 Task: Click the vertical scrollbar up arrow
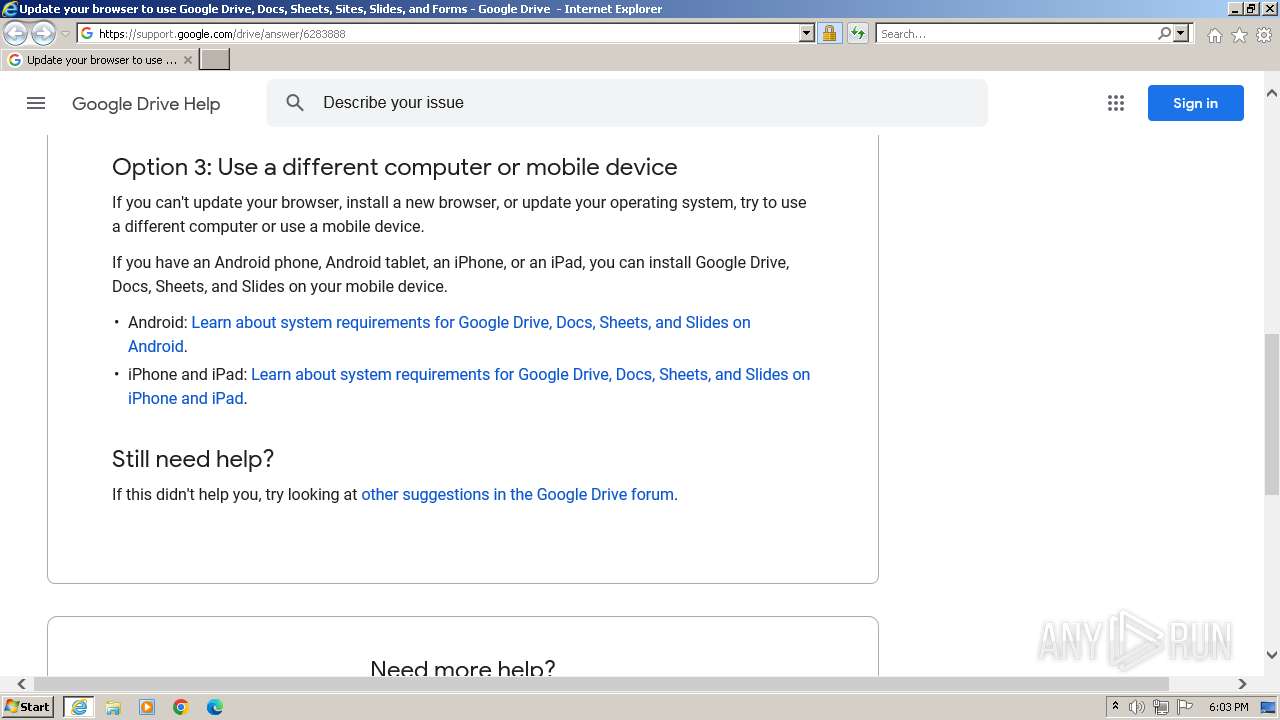point(1272,93)
